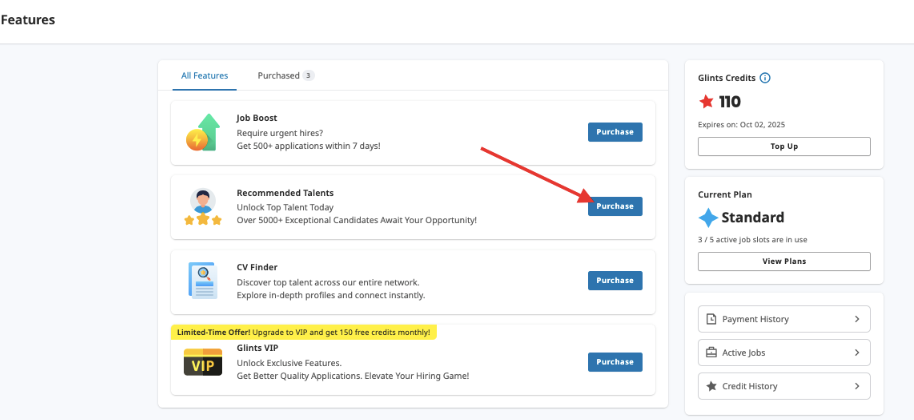Image resolution: width=914 pixels, height=420 pixels.
Task: Open Active Jobs via its chevron
Action: click(857, 352)
